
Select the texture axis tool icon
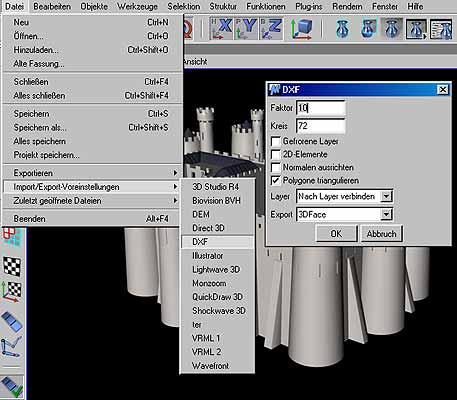click(12, 292)
